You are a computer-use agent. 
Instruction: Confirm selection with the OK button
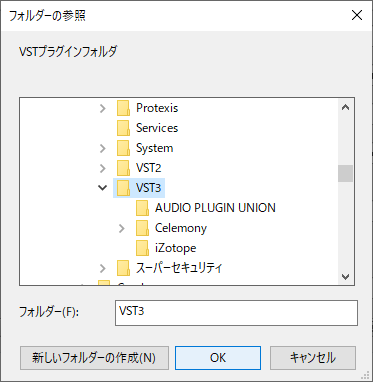[218, 358]
